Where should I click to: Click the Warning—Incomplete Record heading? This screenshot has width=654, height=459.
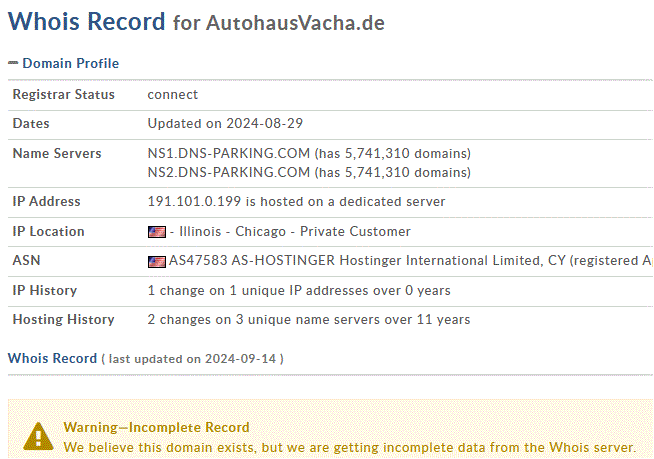coord(156,427)
